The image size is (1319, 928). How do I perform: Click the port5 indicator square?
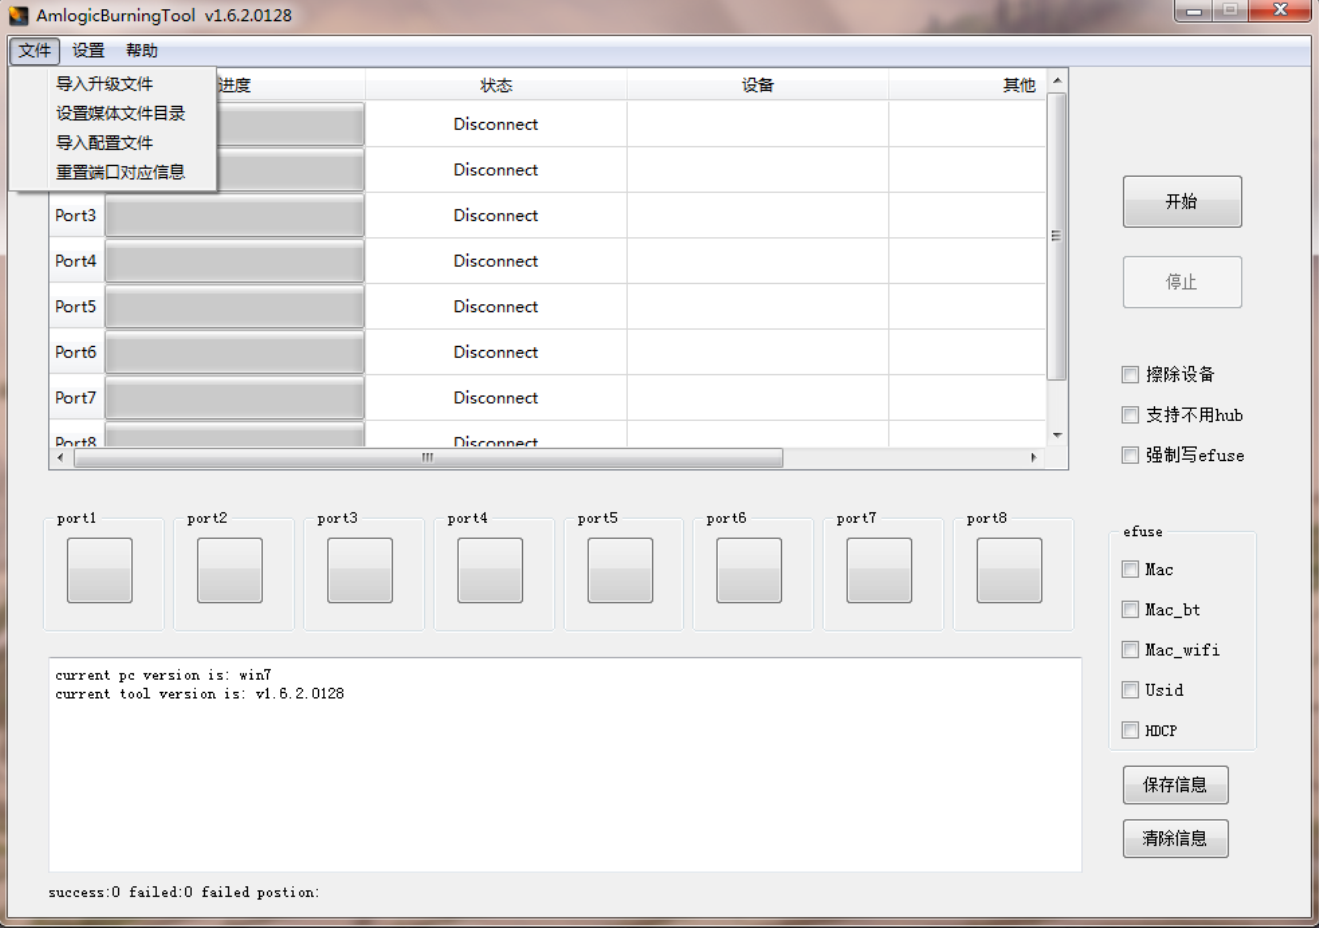pos(620,570)
